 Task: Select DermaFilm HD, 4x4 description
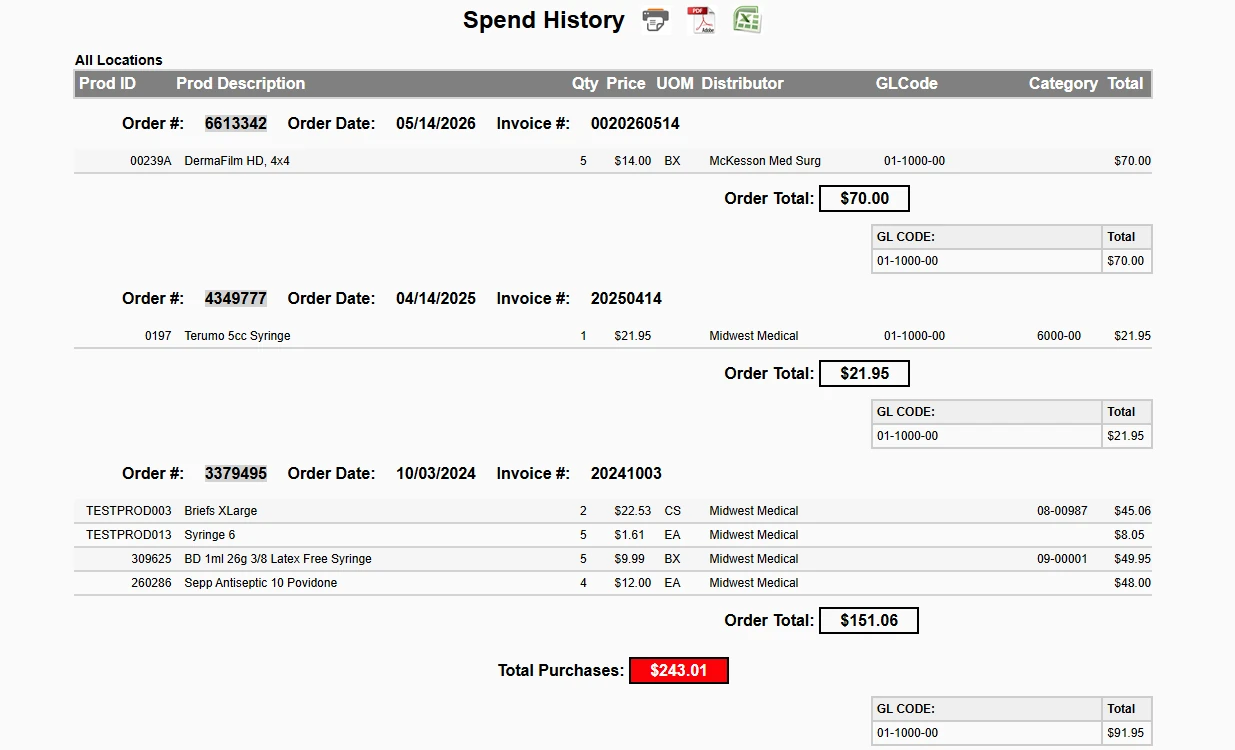pyautogui.click(x=237, y=160)
